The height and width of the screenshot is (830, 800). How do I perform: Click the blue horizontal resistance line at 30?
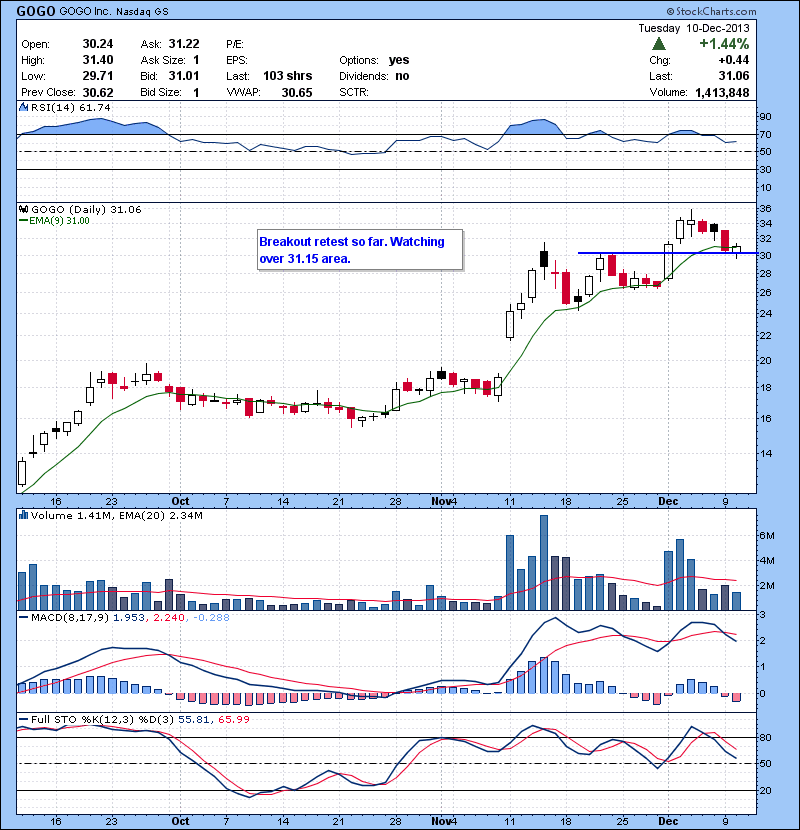pyautogui.click(x=667, y=253)
